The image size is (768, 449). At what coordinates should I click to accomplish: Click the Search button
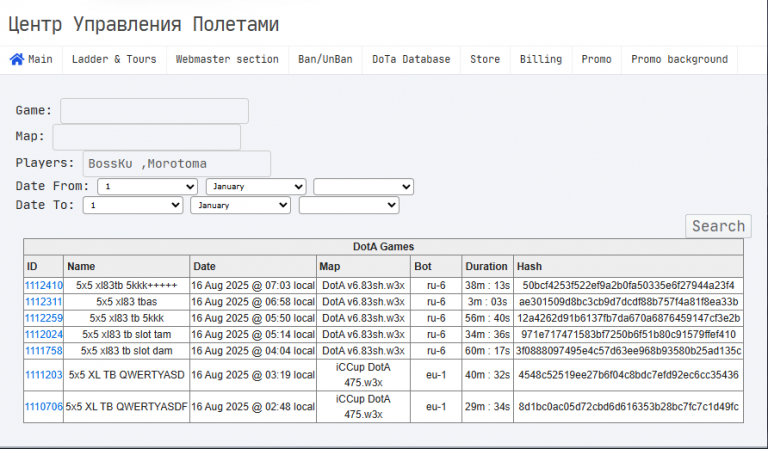click(718, 226)
